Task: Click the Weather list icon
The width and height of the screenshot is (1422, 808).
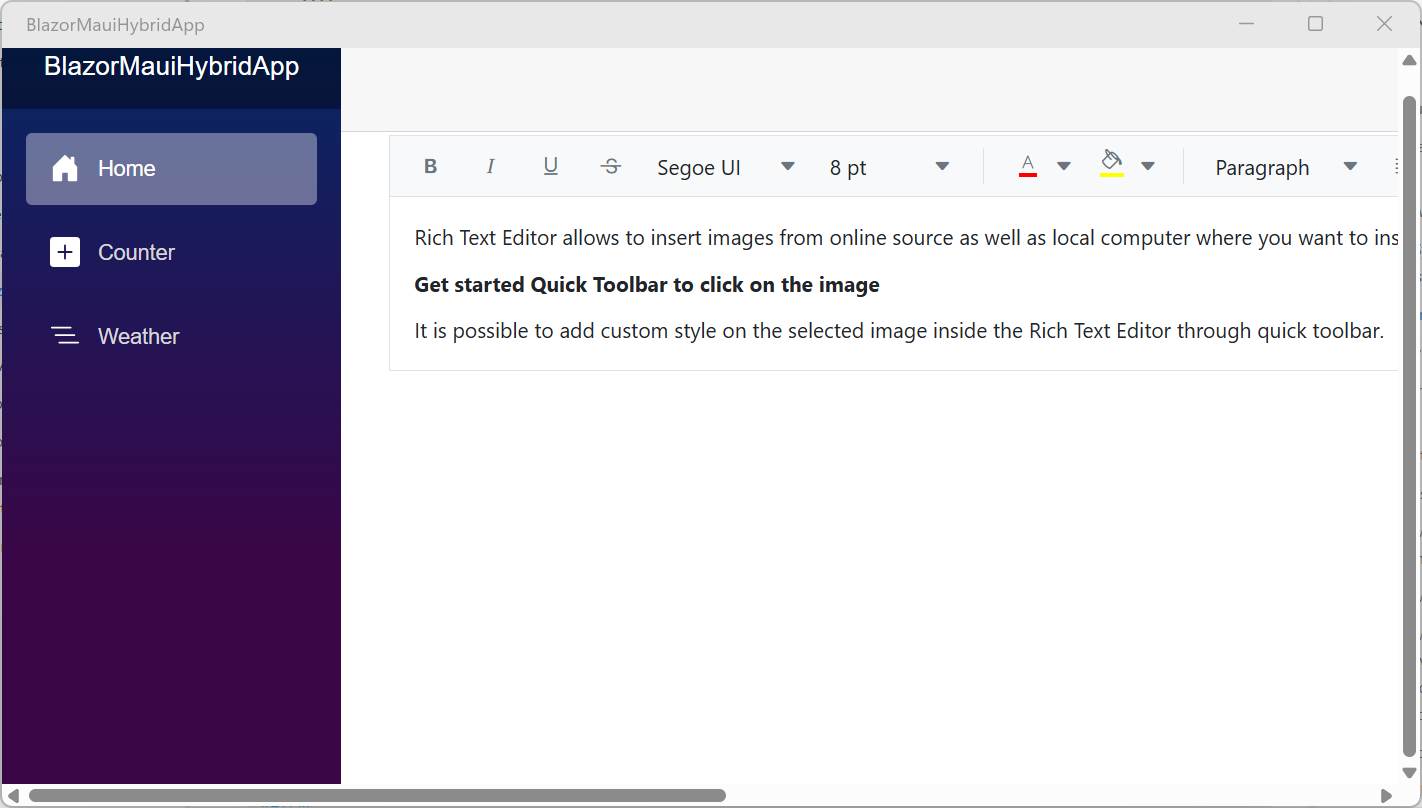Action: [x=64, y=336]
